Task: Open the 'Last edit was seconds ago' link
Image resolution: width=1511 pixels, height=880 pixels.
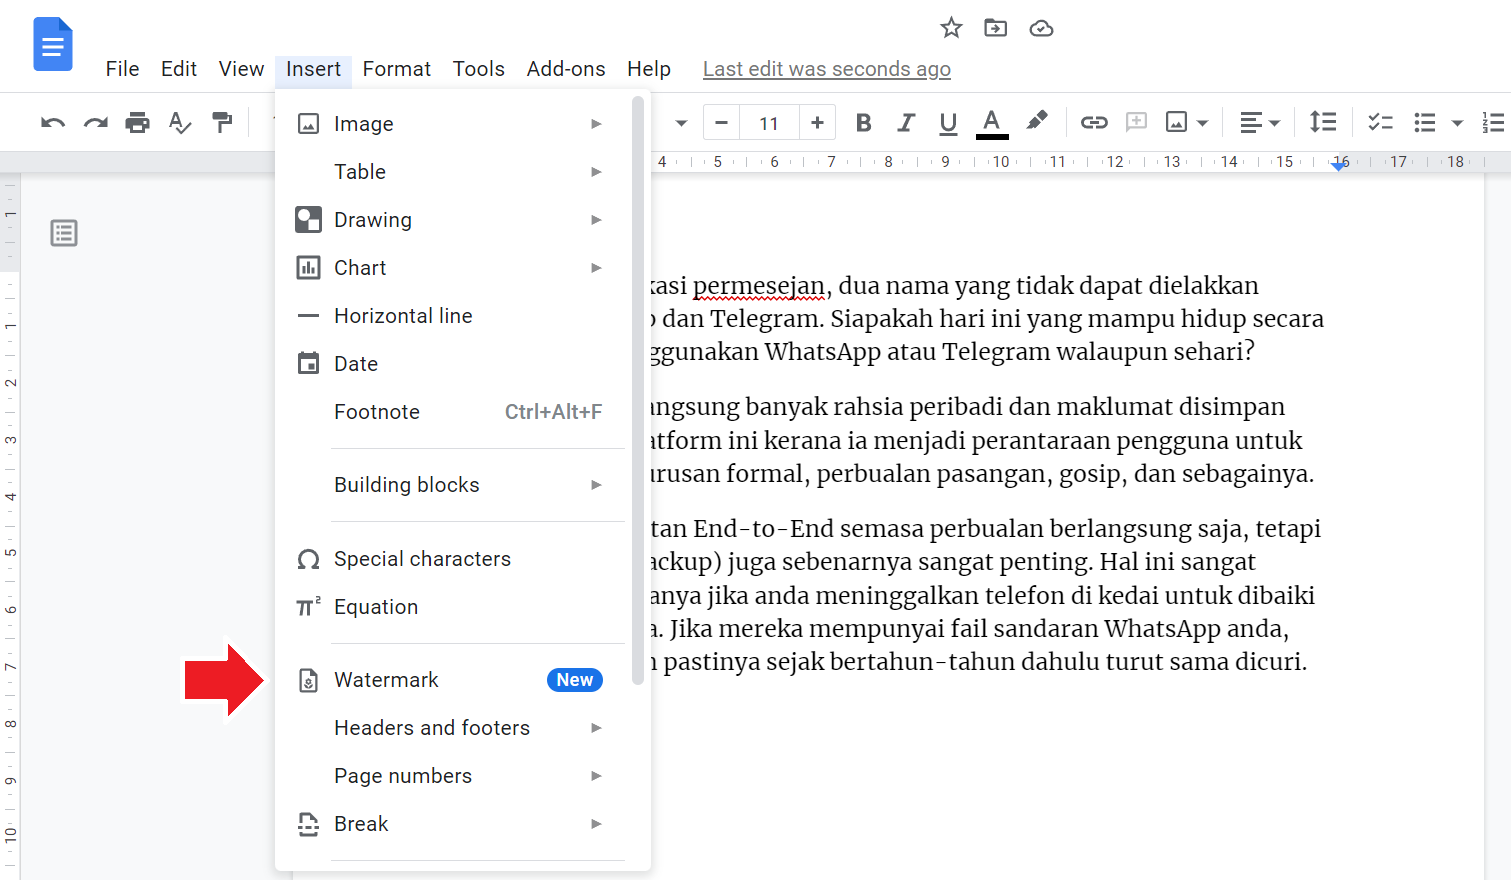Action: pos(826,69)
